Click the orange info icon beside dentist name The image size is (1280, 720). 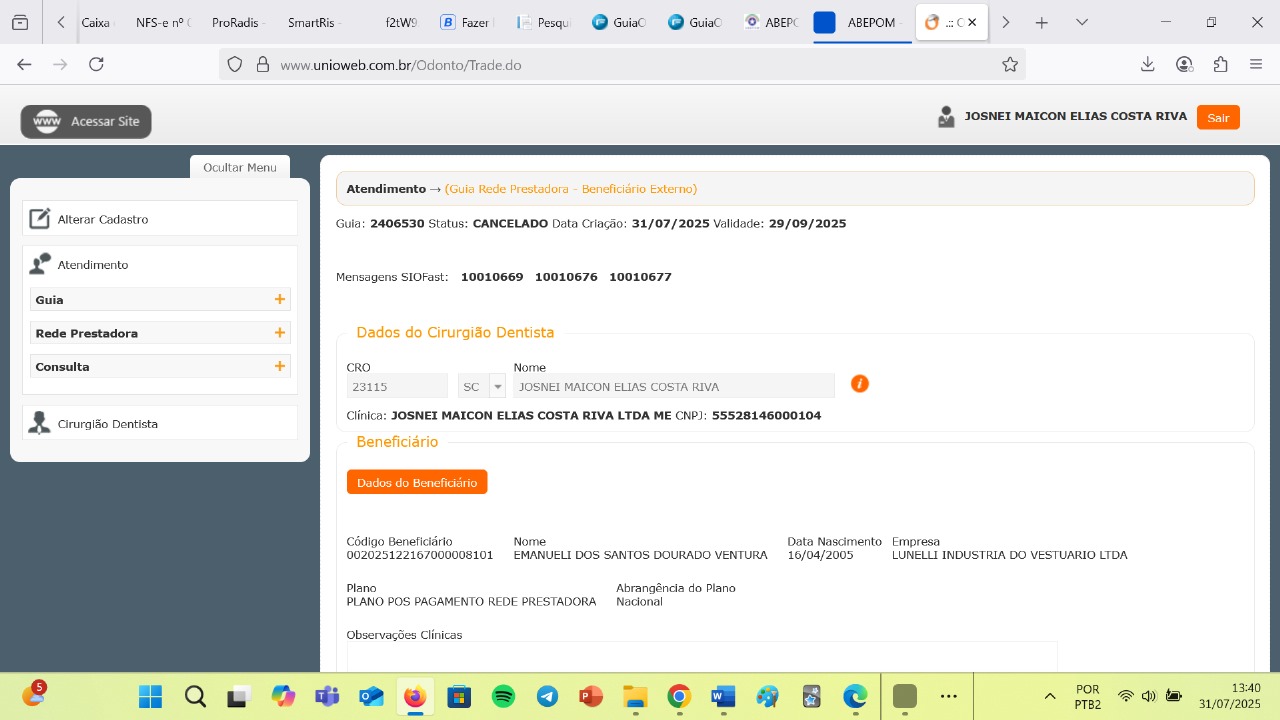click(859, 384)
